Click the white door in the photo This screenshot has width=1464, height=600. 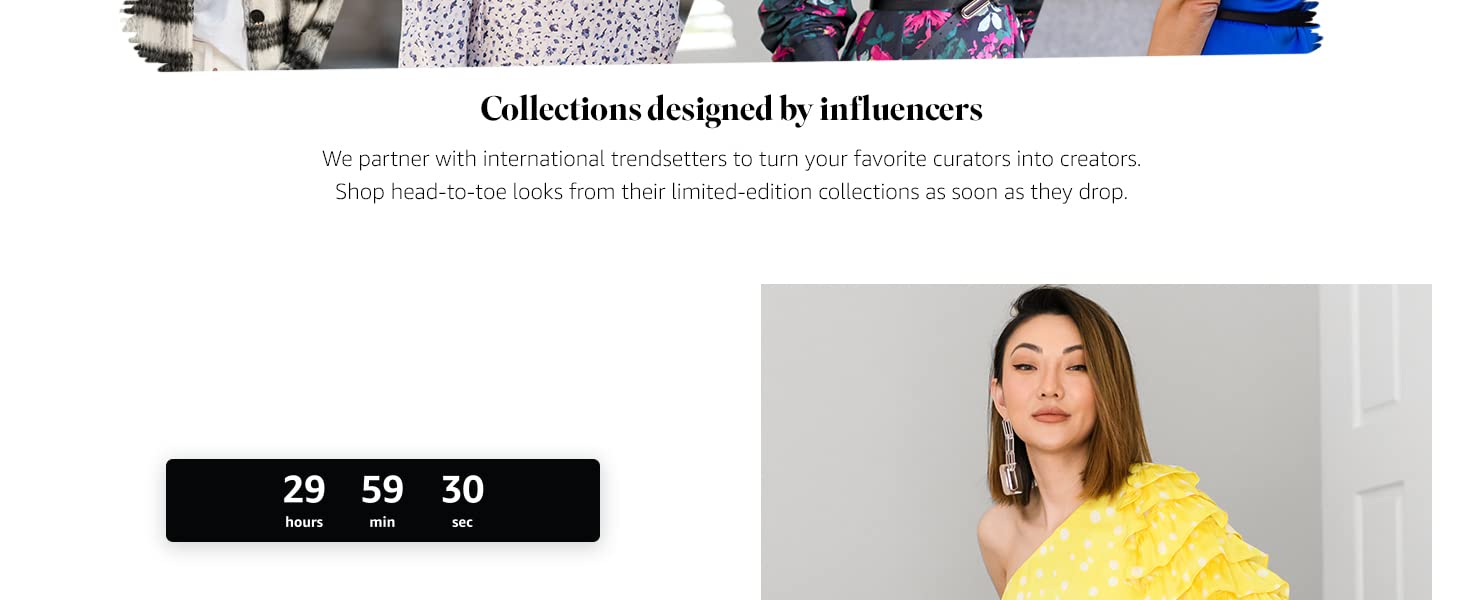coord(1375,440)
